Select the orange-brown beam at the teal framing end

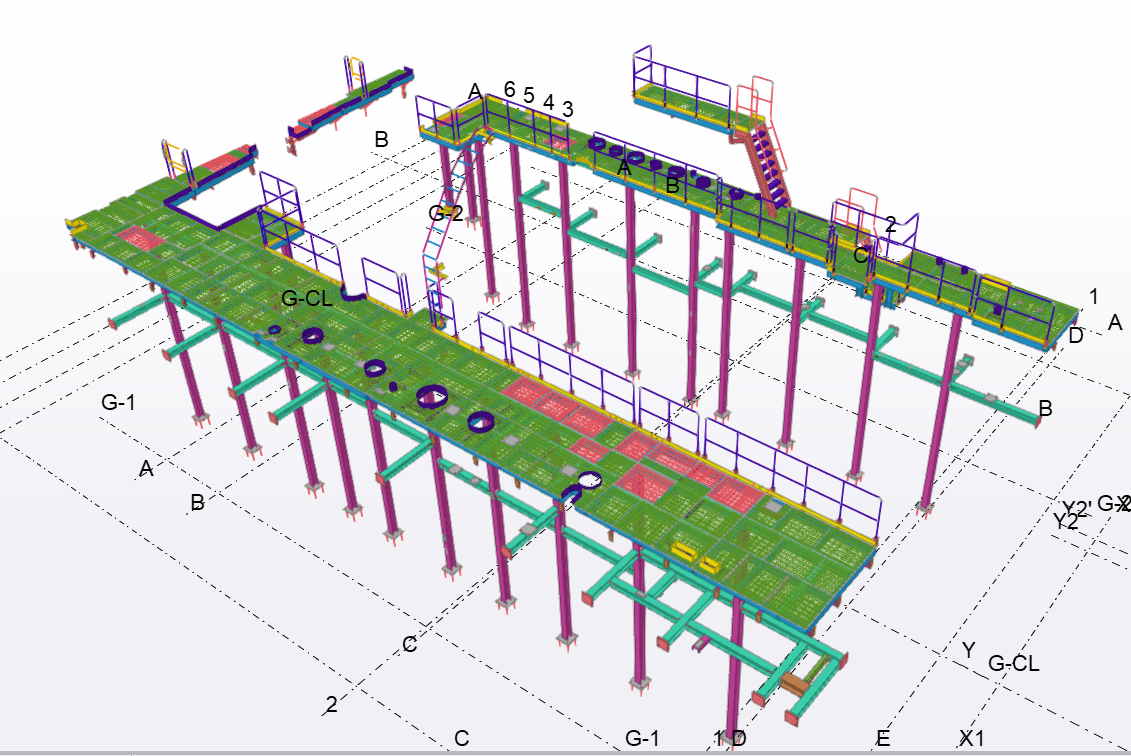pyautogui.click(x=793, y=684)
